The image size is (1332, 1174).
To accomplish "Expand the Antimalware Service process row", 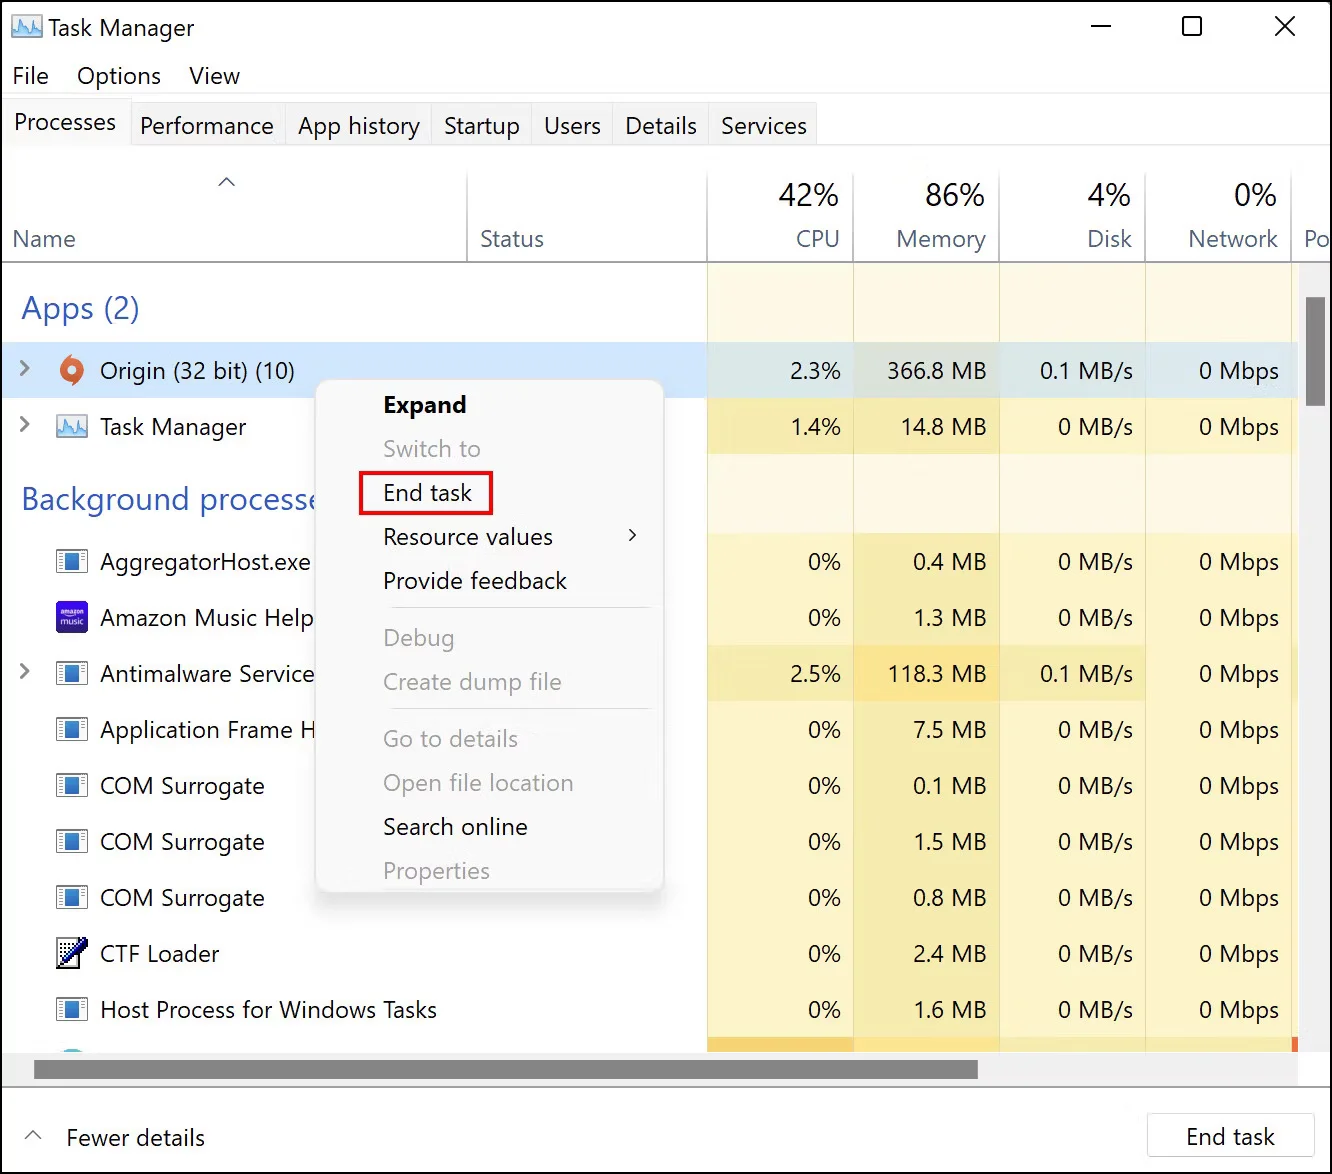I will [x=25, y=673].
